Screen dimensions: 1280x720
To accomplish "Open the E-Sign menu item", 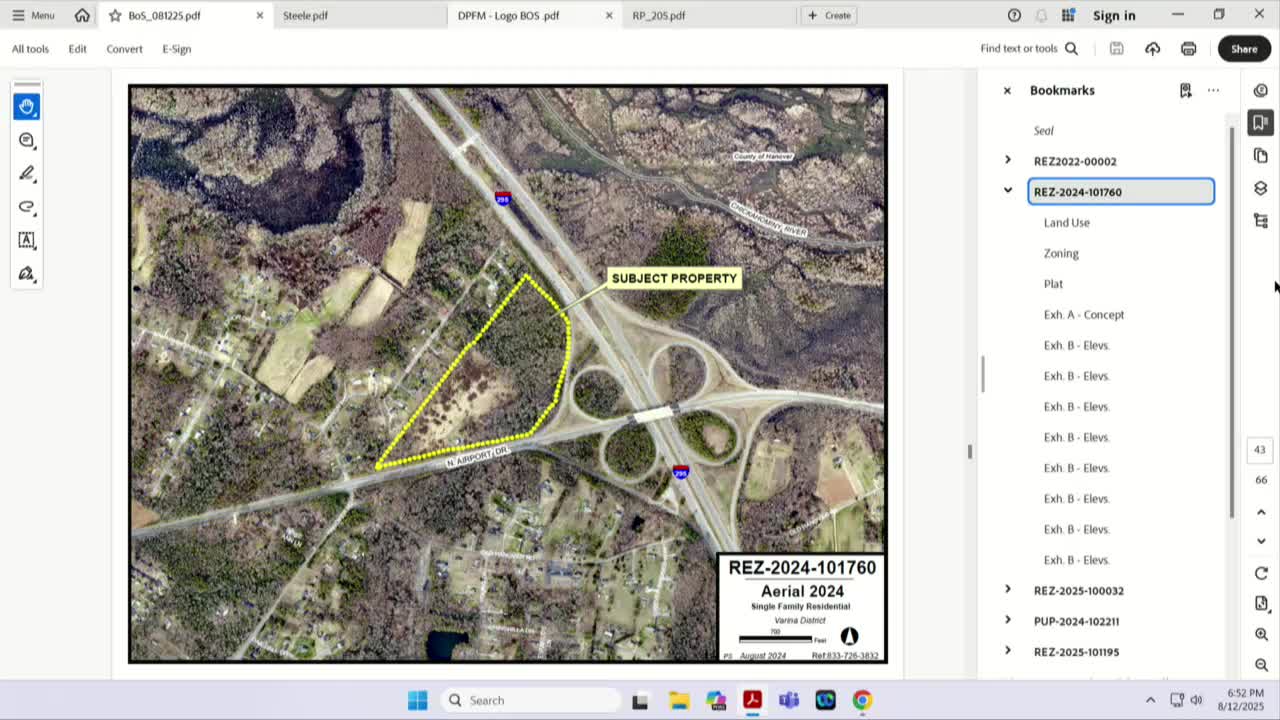I will tap(176, 48).
